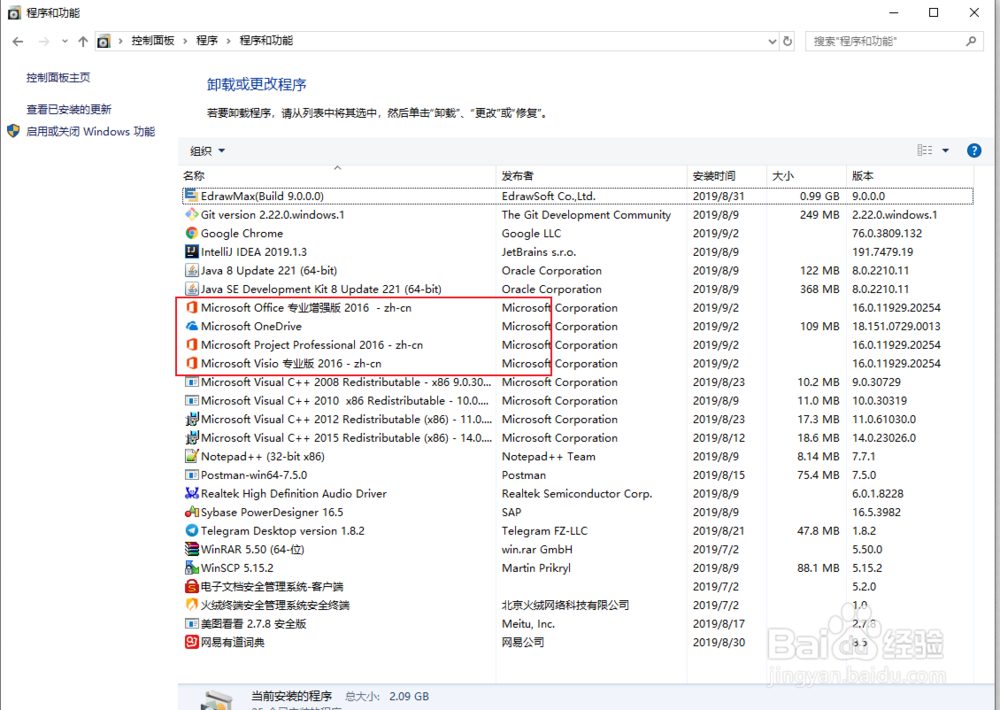1000x710 pixels.
Task: Click the Java SE Development Kit icon
Action: (191, 288)
